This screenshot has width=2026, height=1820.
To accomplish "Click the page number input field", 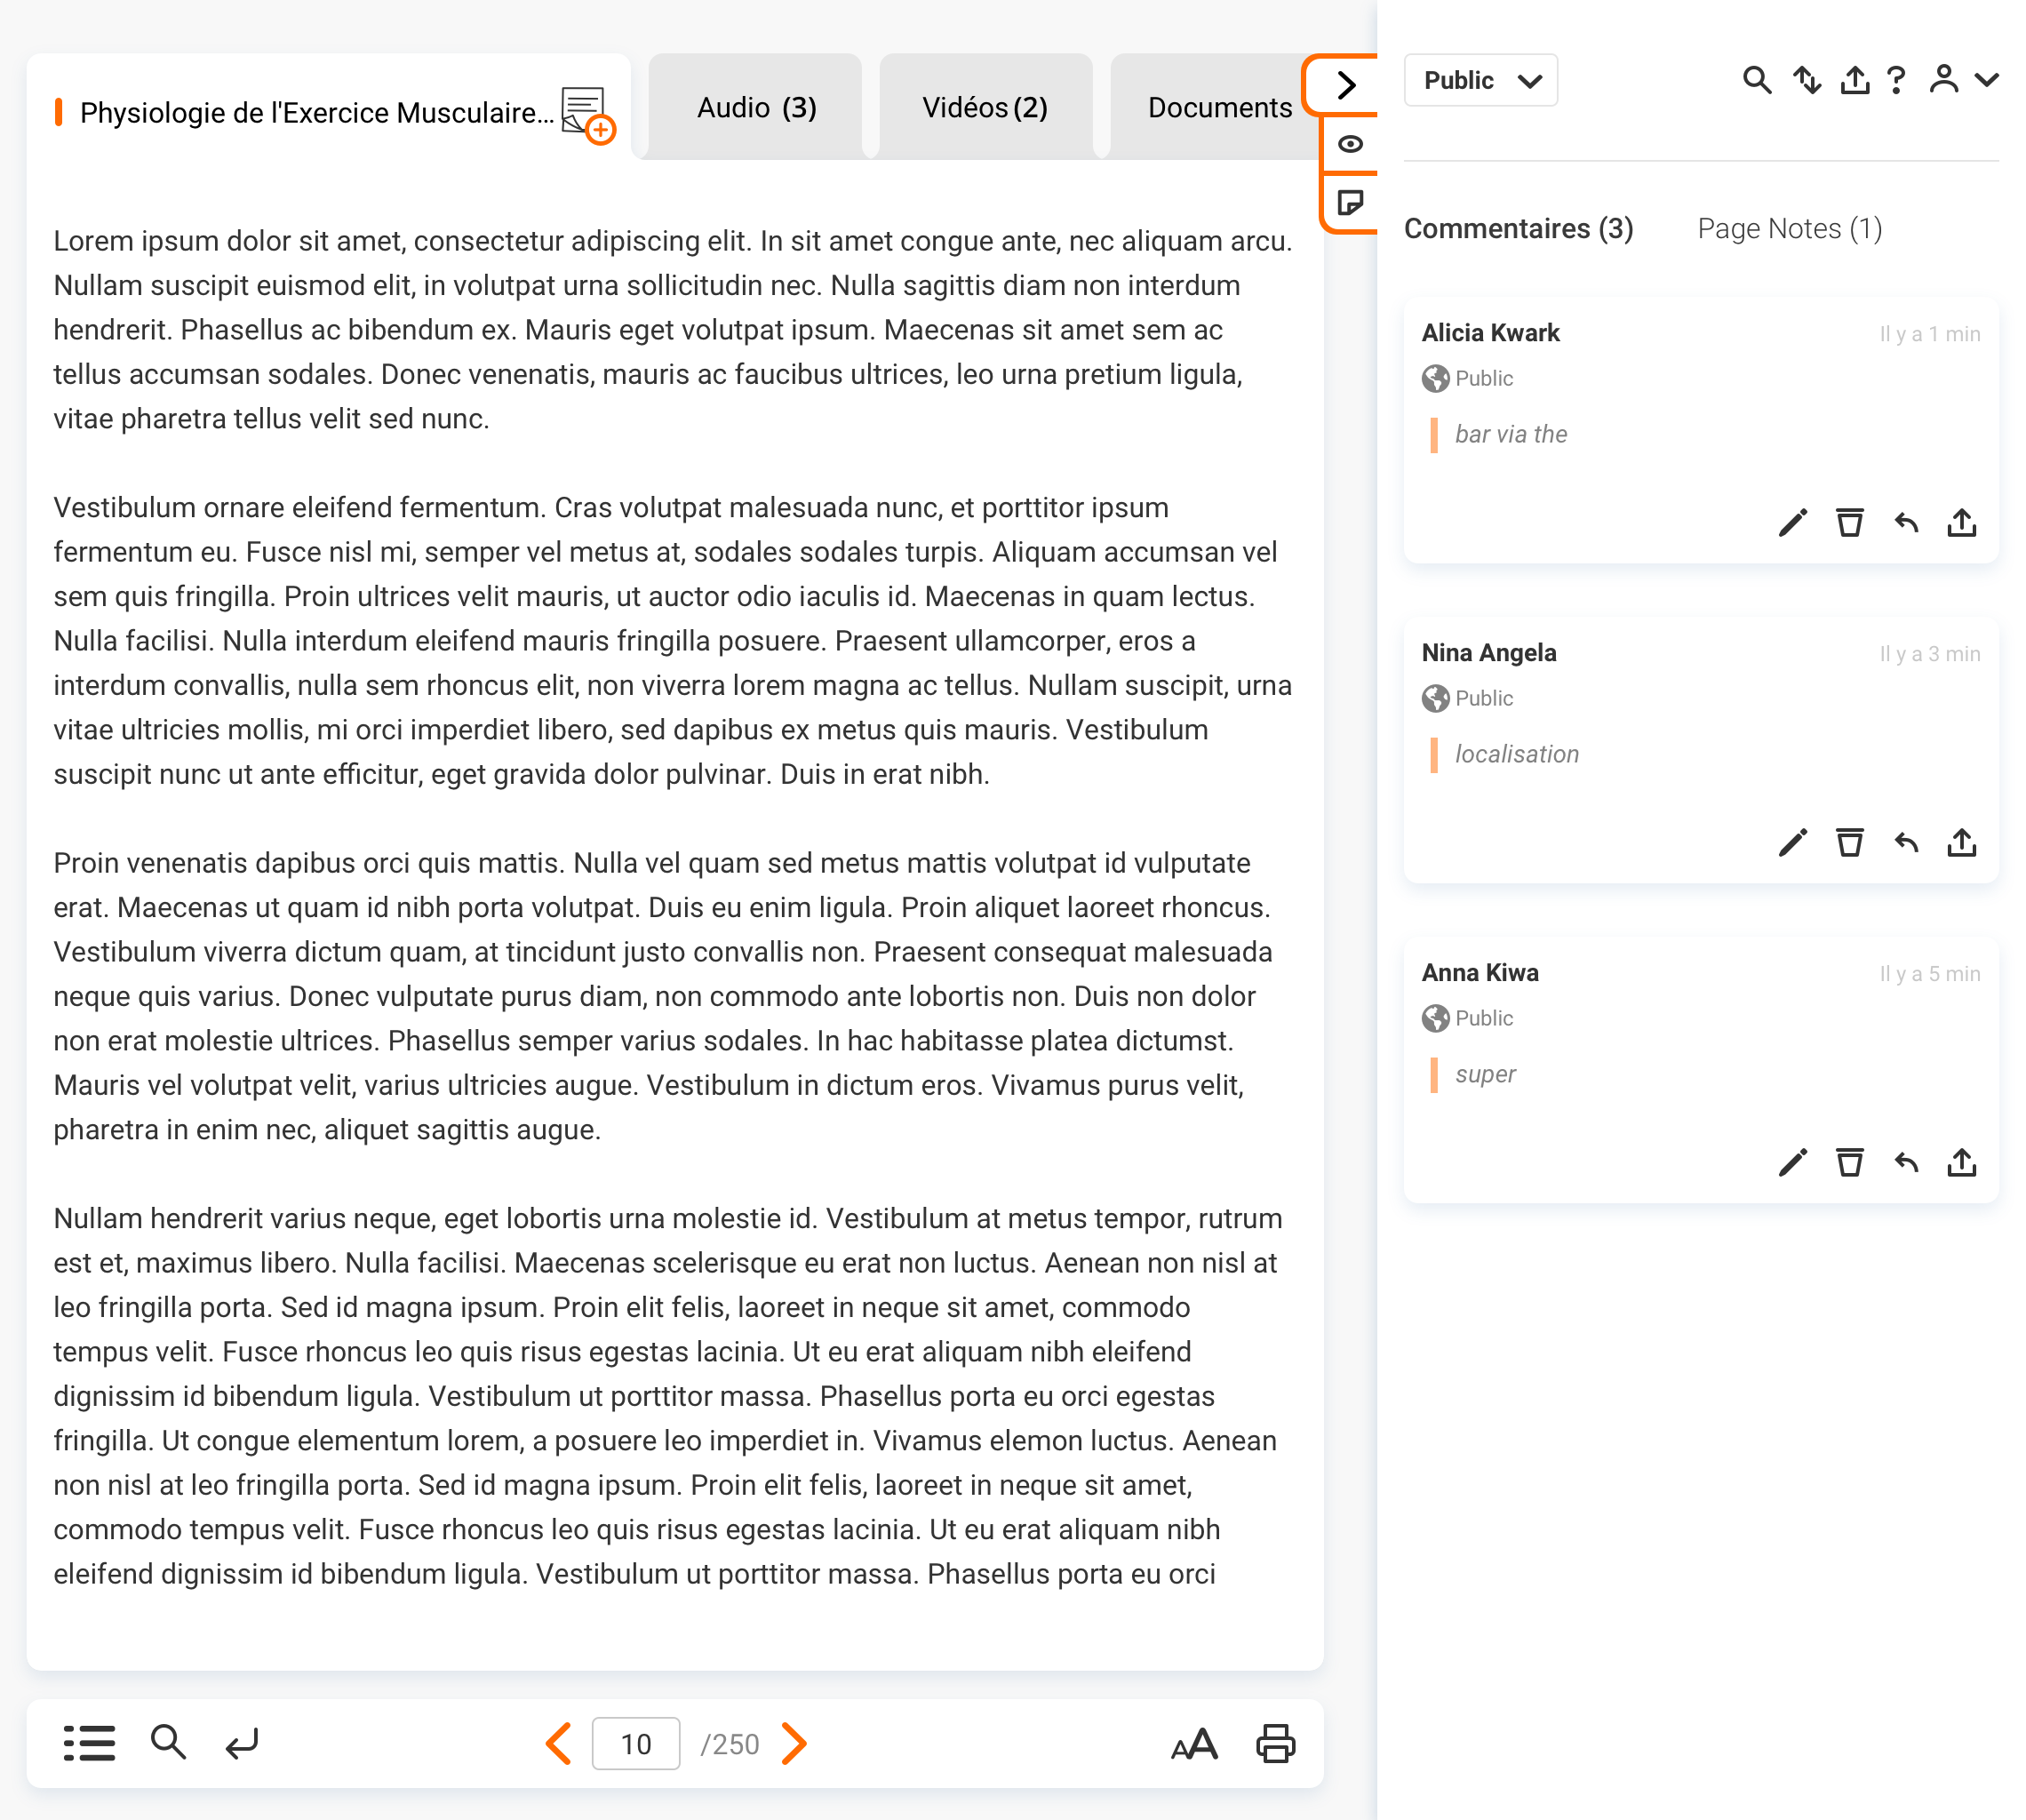I will [636, 1743].
